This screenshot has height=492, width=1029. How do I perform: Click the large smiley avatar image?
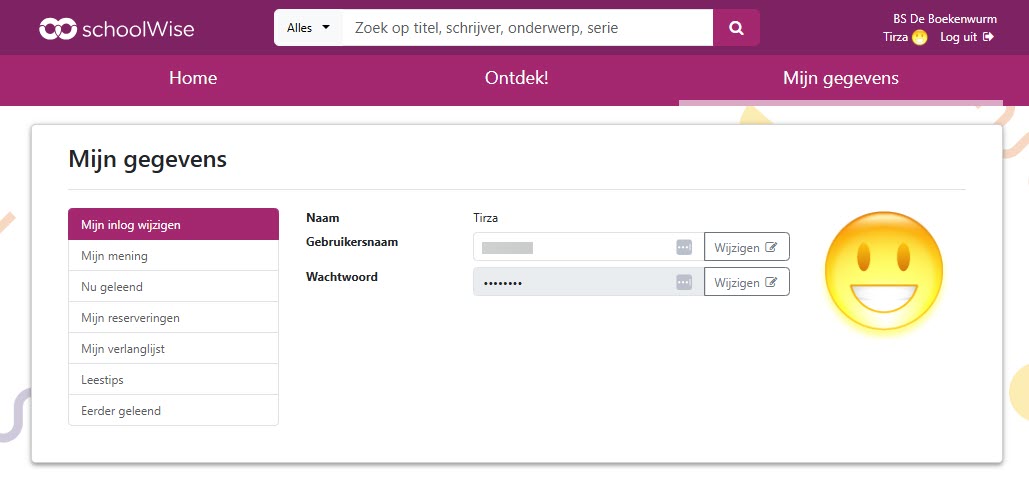pyautogui.click(x=884, y=270)
